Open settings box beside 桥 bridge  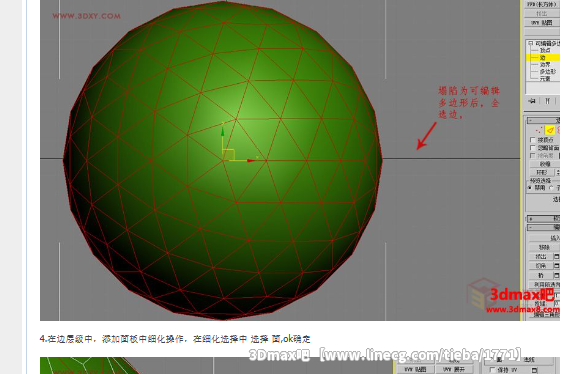coord(557,275)
